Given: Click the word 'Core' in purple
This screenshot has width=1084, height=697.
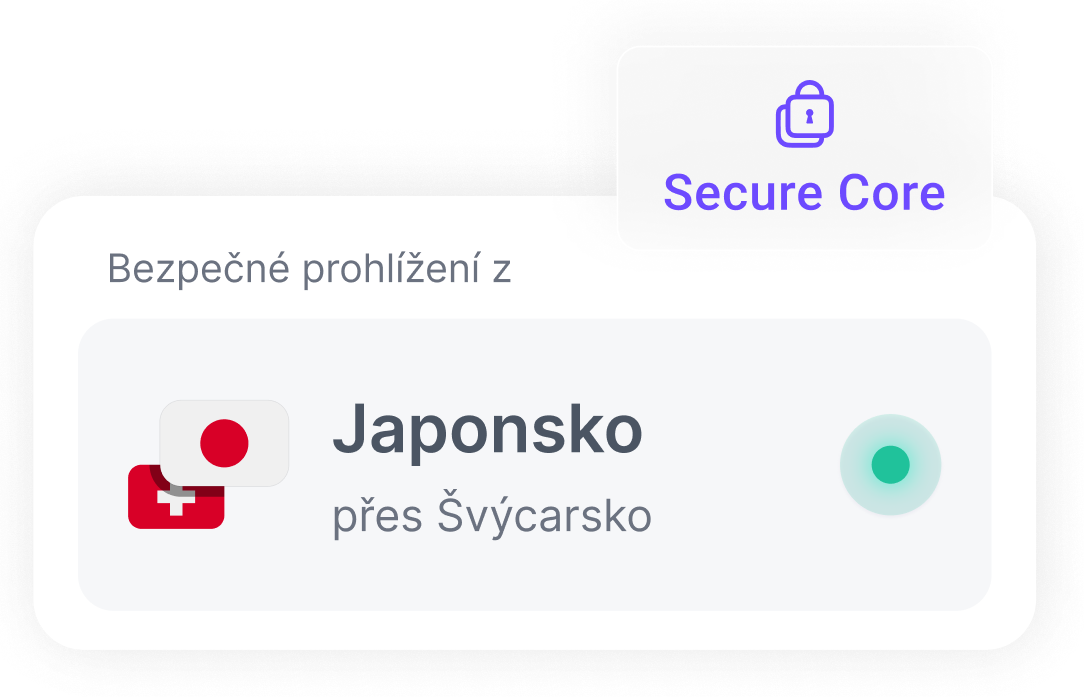Looking at the screenshot, I should (892, 192).
